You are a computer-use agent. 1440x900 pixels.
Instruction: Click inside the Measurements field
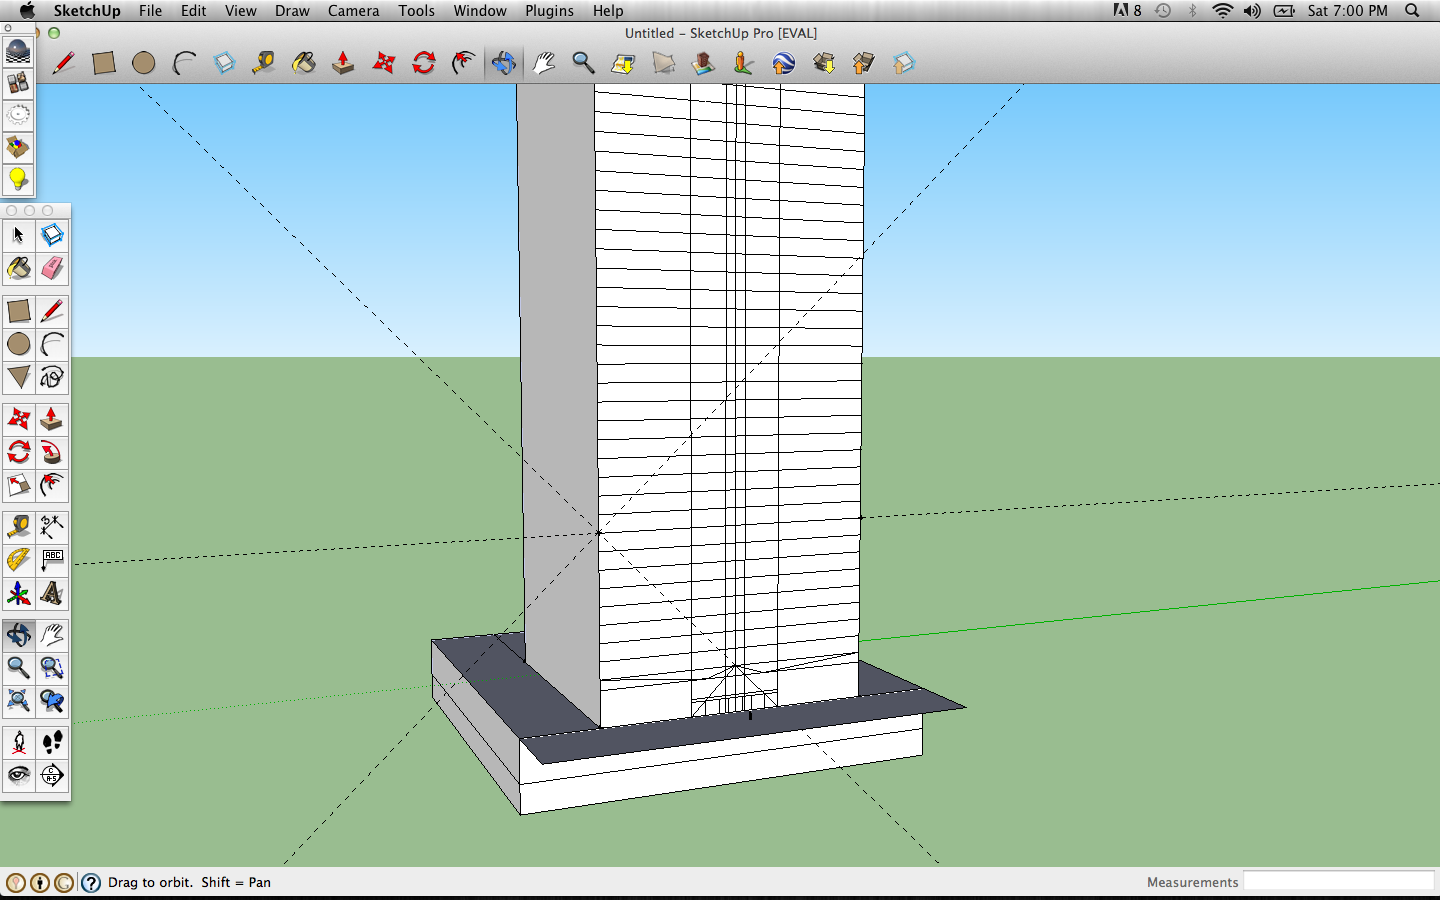point(1340,882)
